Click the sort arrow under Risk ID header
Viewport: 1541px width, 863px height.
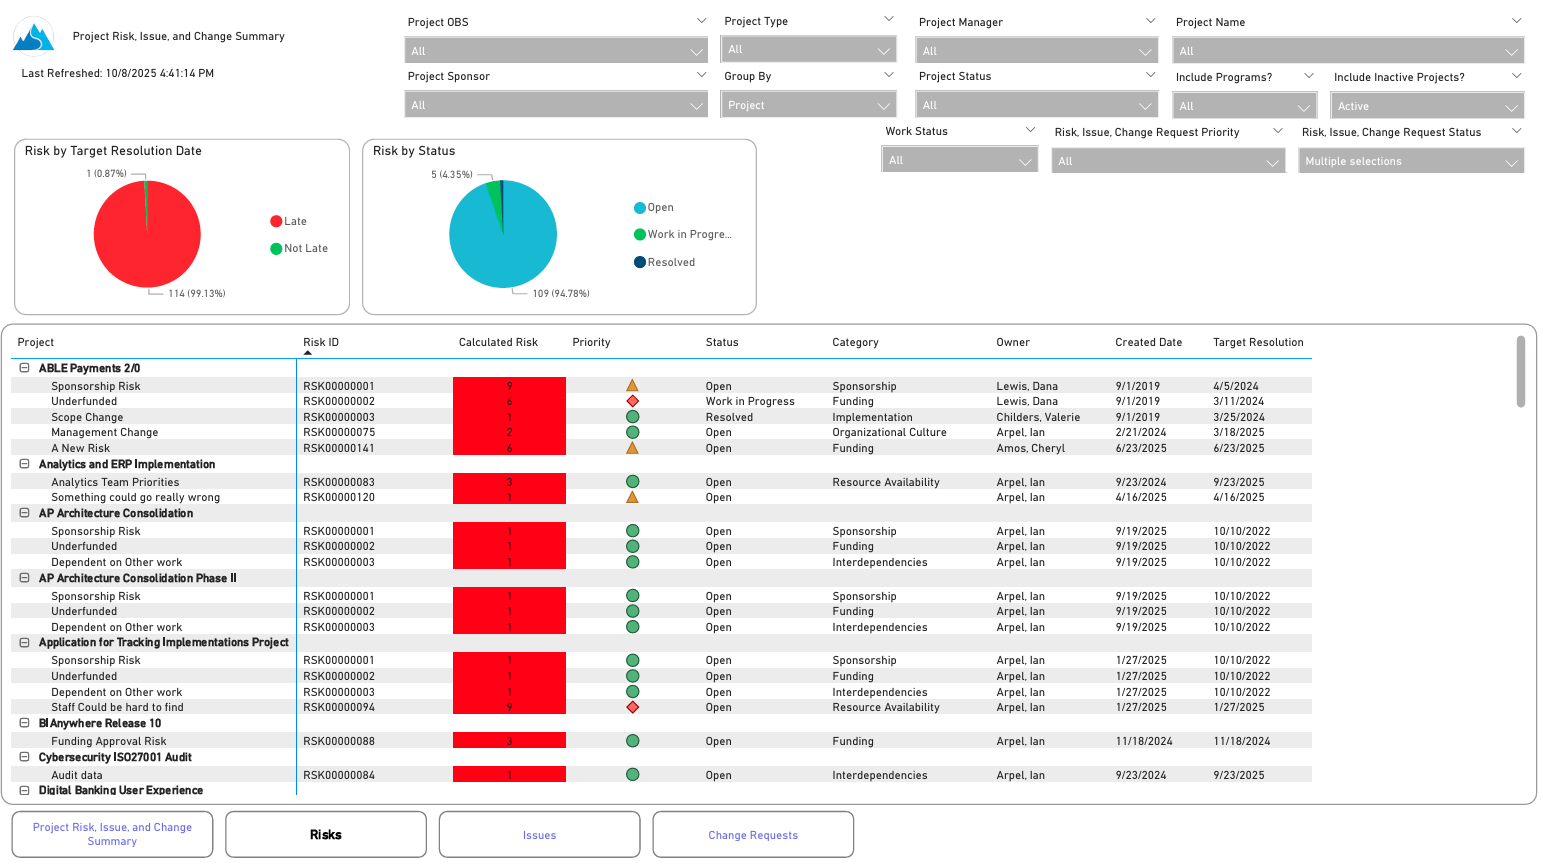point(308,353)
